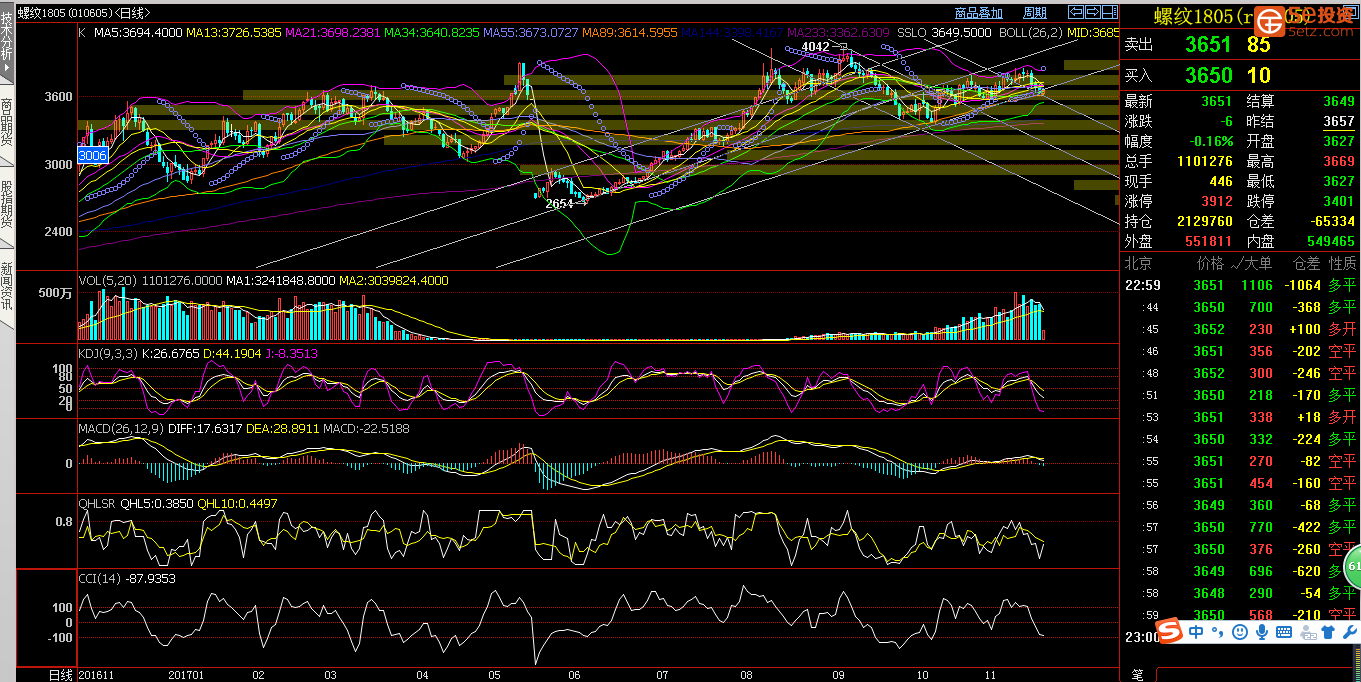Open IME skin (shirt) settings
The width and height of the screenshot is (1361, 682).
pyautogui.click(x=1328, y=632)
